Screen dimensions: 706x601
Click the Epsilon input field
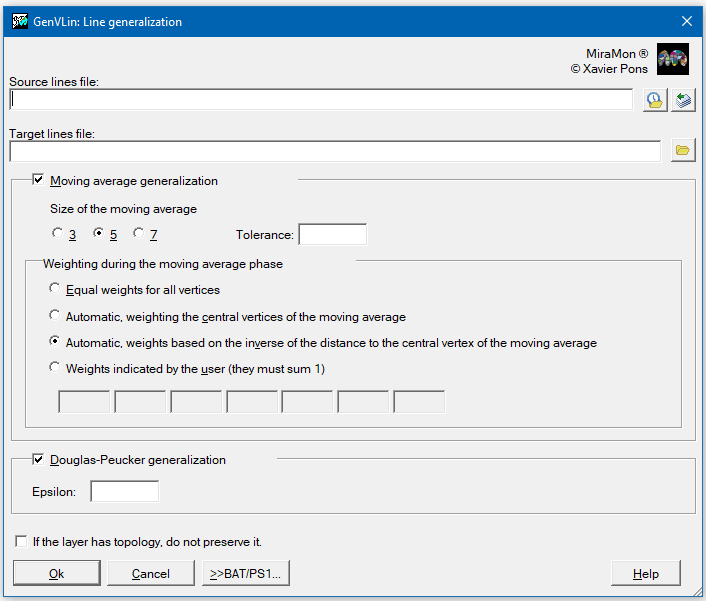(125, 491)
